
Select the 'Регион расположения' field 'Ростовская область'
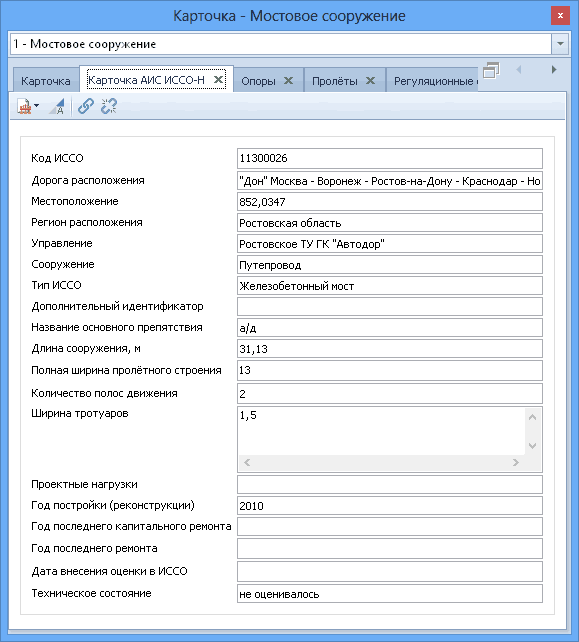[390, 223]
